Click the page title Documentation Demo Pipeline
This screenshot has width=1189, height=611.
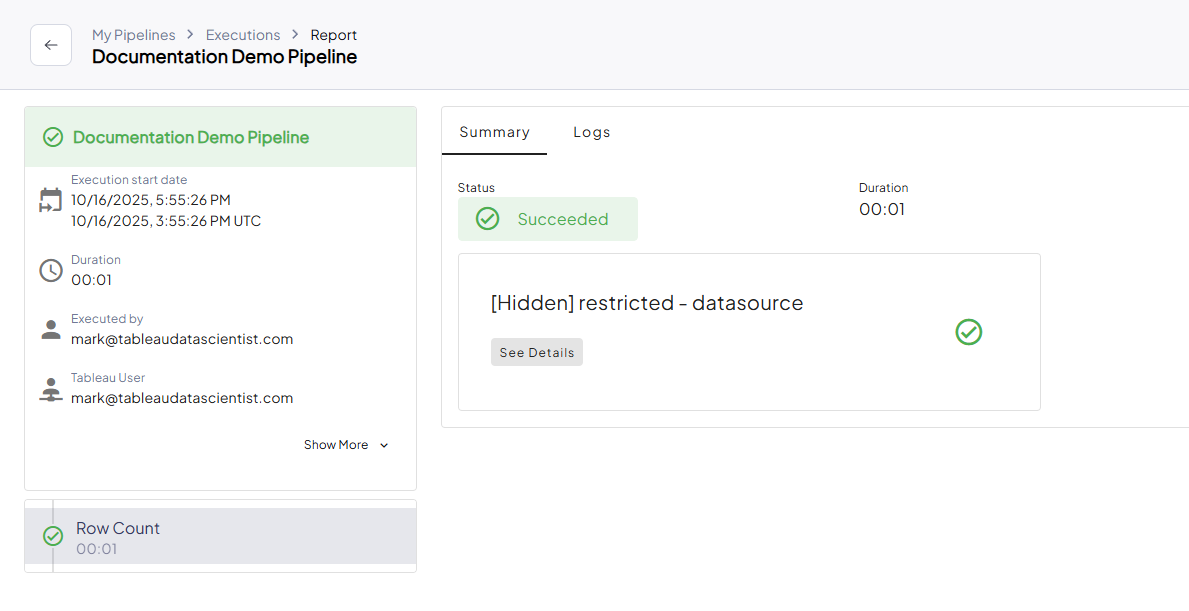click(x=224, y=57)
